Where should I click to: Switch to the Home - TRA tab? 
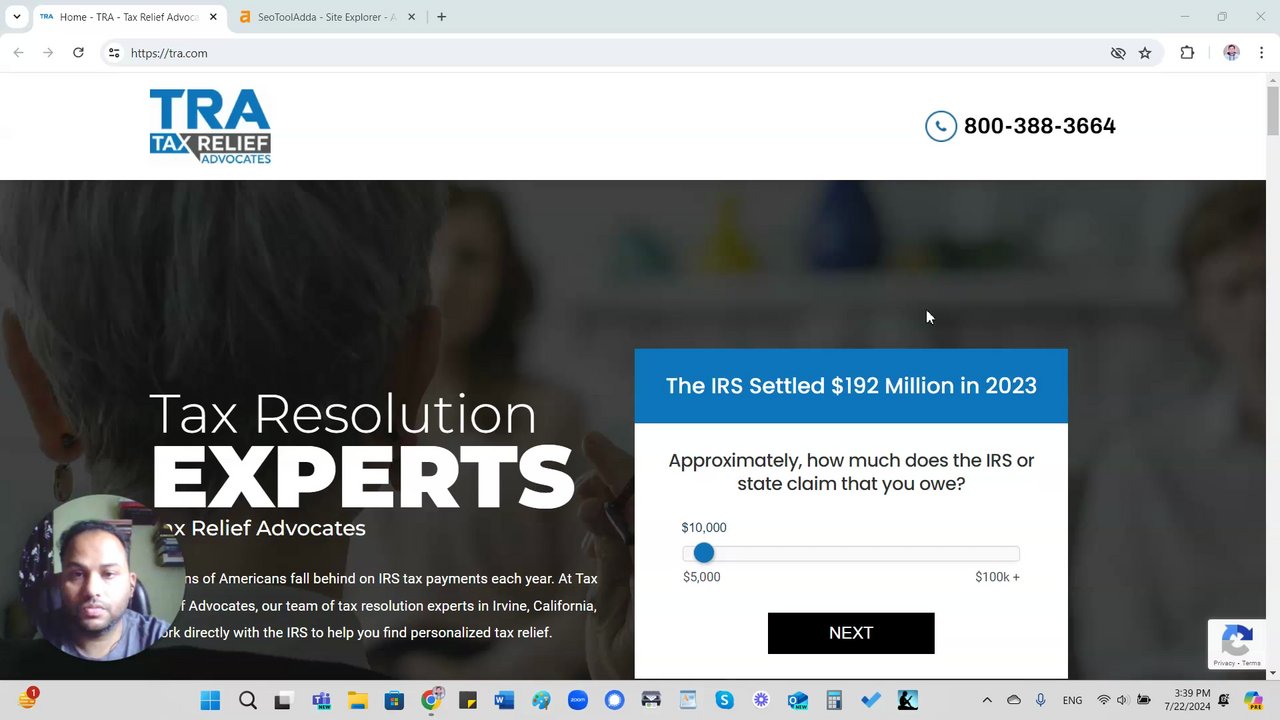click(128, 17)
